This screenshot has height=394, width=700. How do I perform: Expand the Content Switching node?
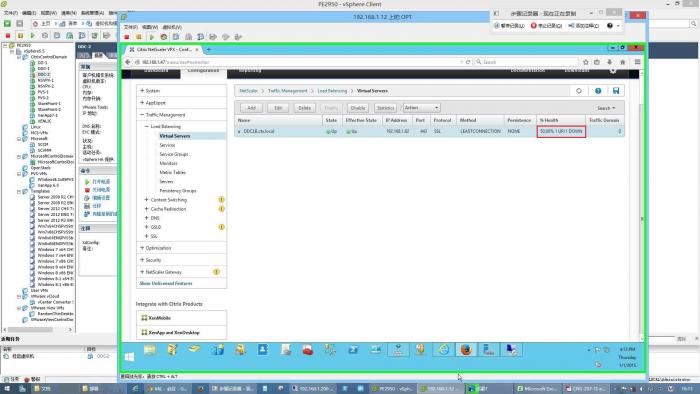click(146, 200)
